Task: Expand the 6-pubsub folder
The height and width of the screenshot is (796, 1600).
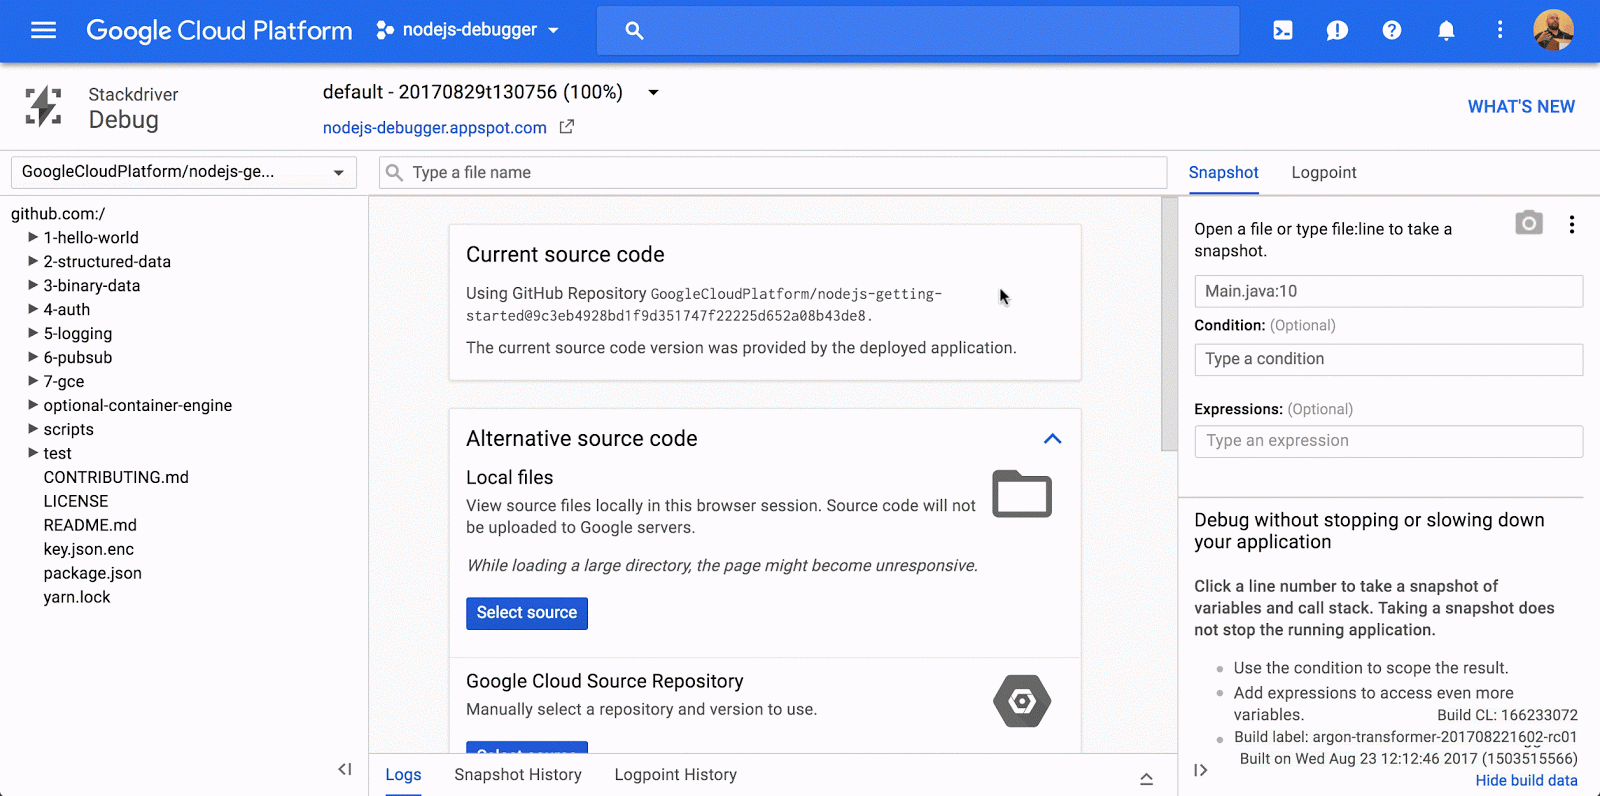Action: coord(33,357)
